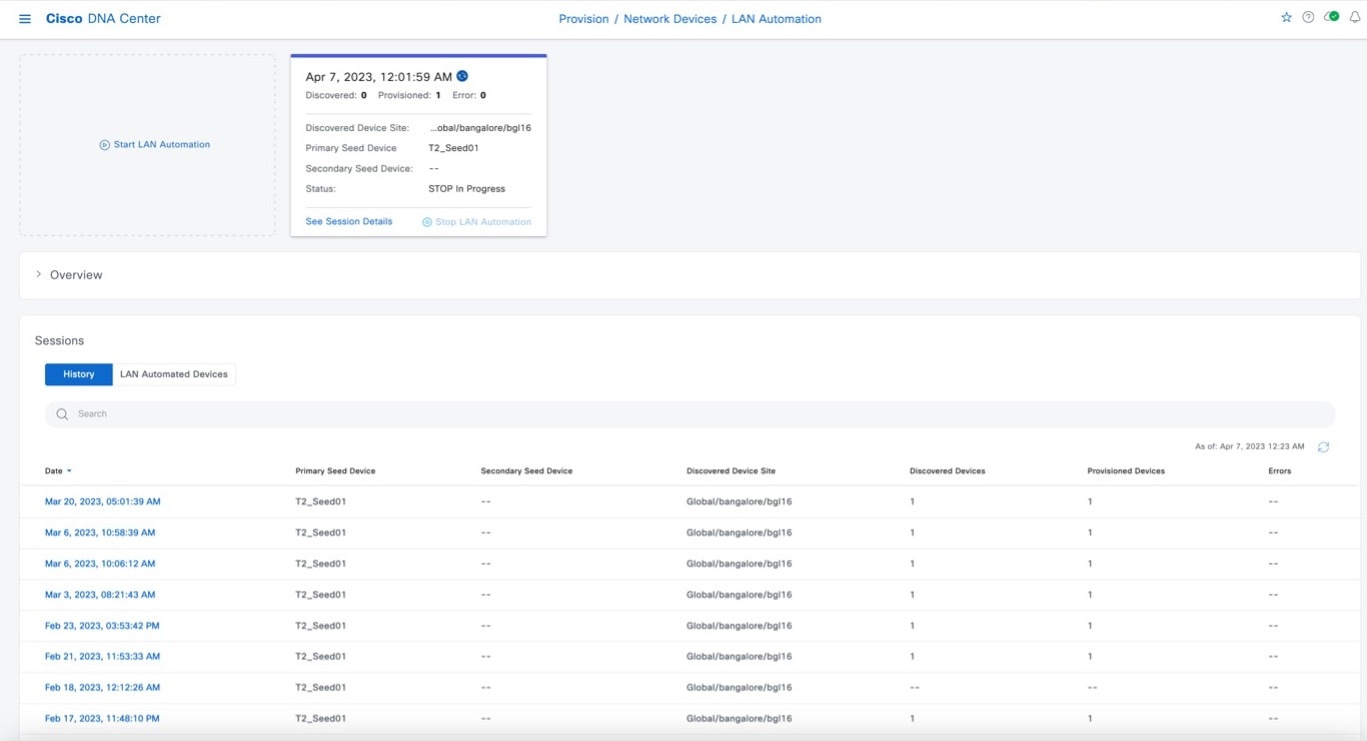Click the stop icon beside Stop LAN Automation
Screen dimensions: 1367x741
[427, 222]
